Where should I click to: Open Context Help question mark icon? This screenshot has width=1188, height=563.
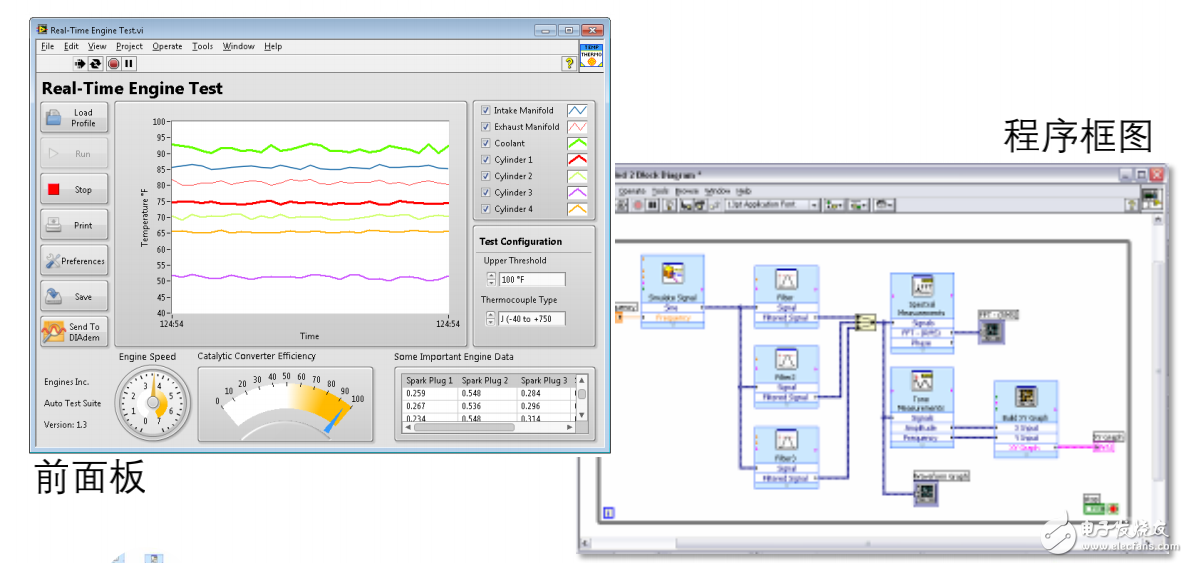[x=569, y=63]
